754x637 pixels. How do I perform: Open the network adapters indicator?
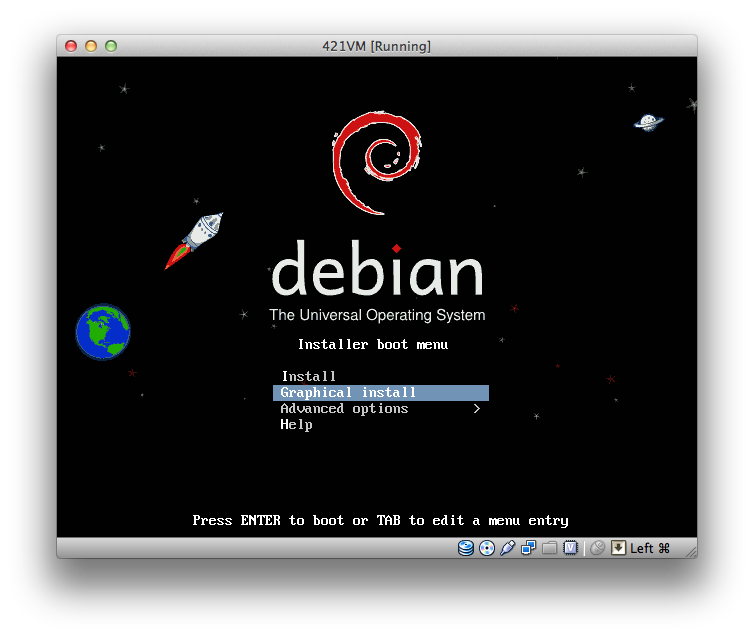(528, 548)
